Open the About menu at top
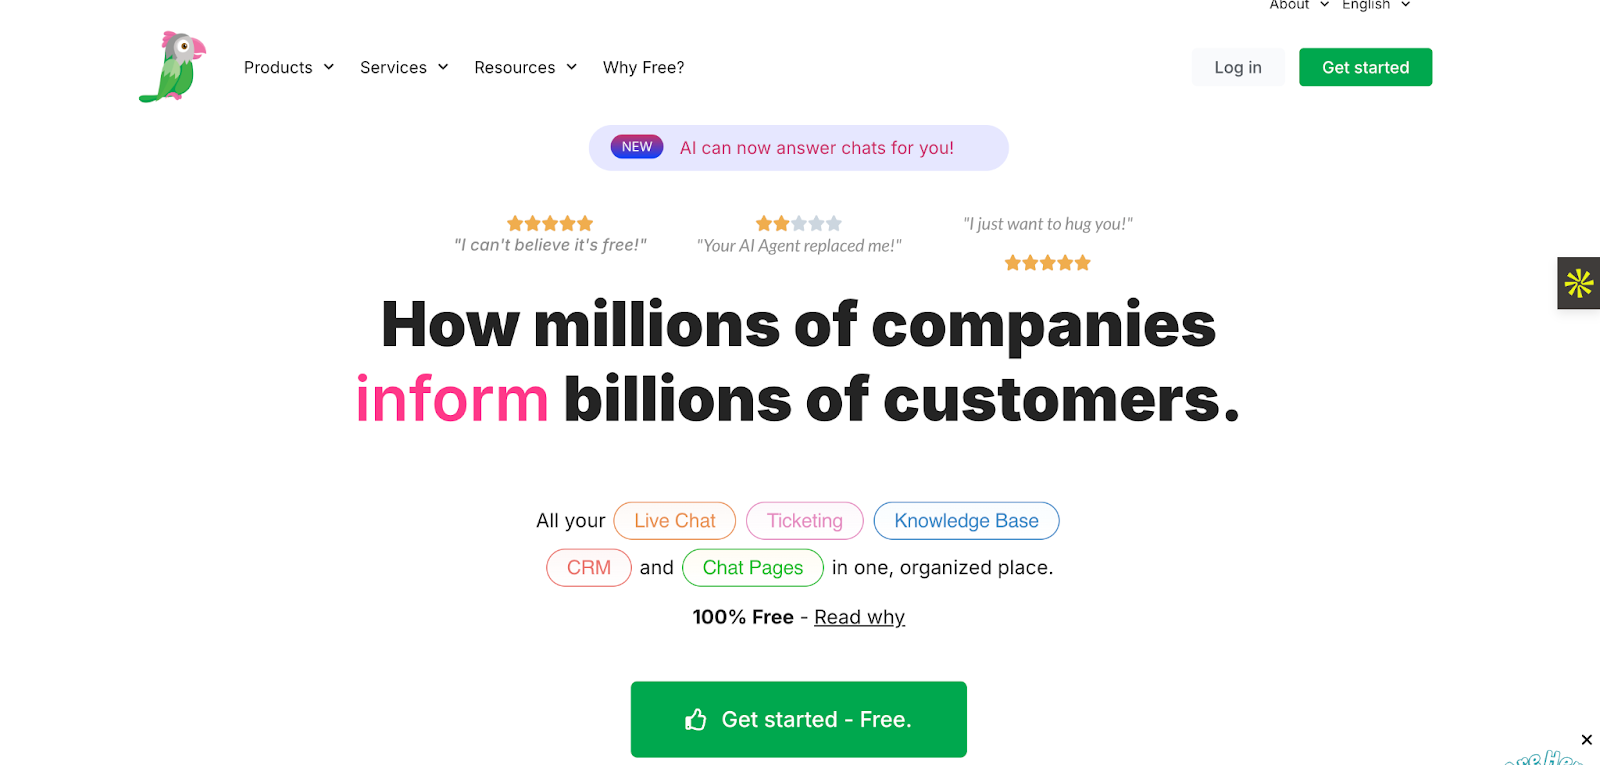The width and height of the screenshot is (1600, 765). (1298, 5)
